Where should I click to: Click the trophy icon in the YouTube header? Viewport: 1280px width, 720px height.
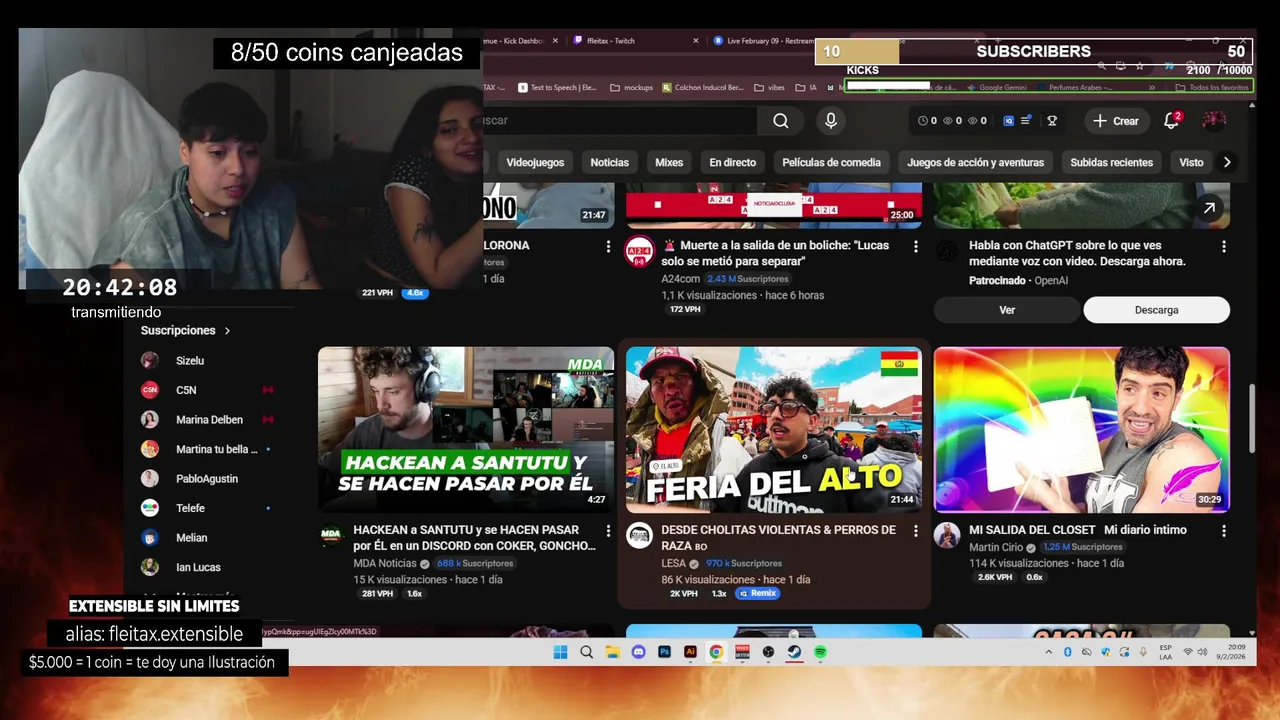click(x=1052, y=121)
